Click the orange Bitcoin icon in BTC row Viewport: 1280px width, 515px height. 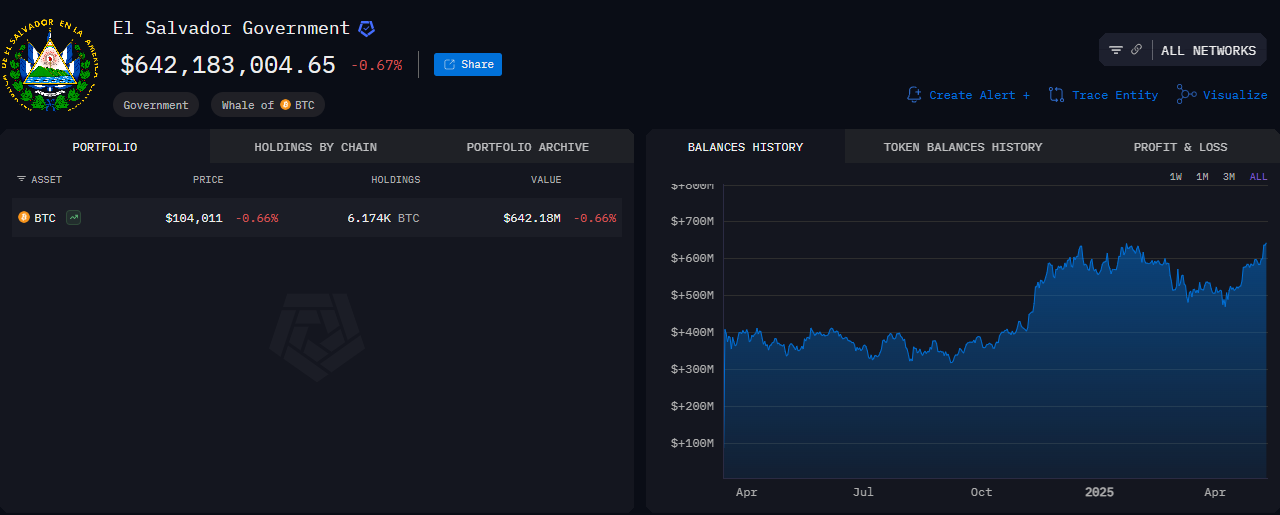(x=24, y=217)
